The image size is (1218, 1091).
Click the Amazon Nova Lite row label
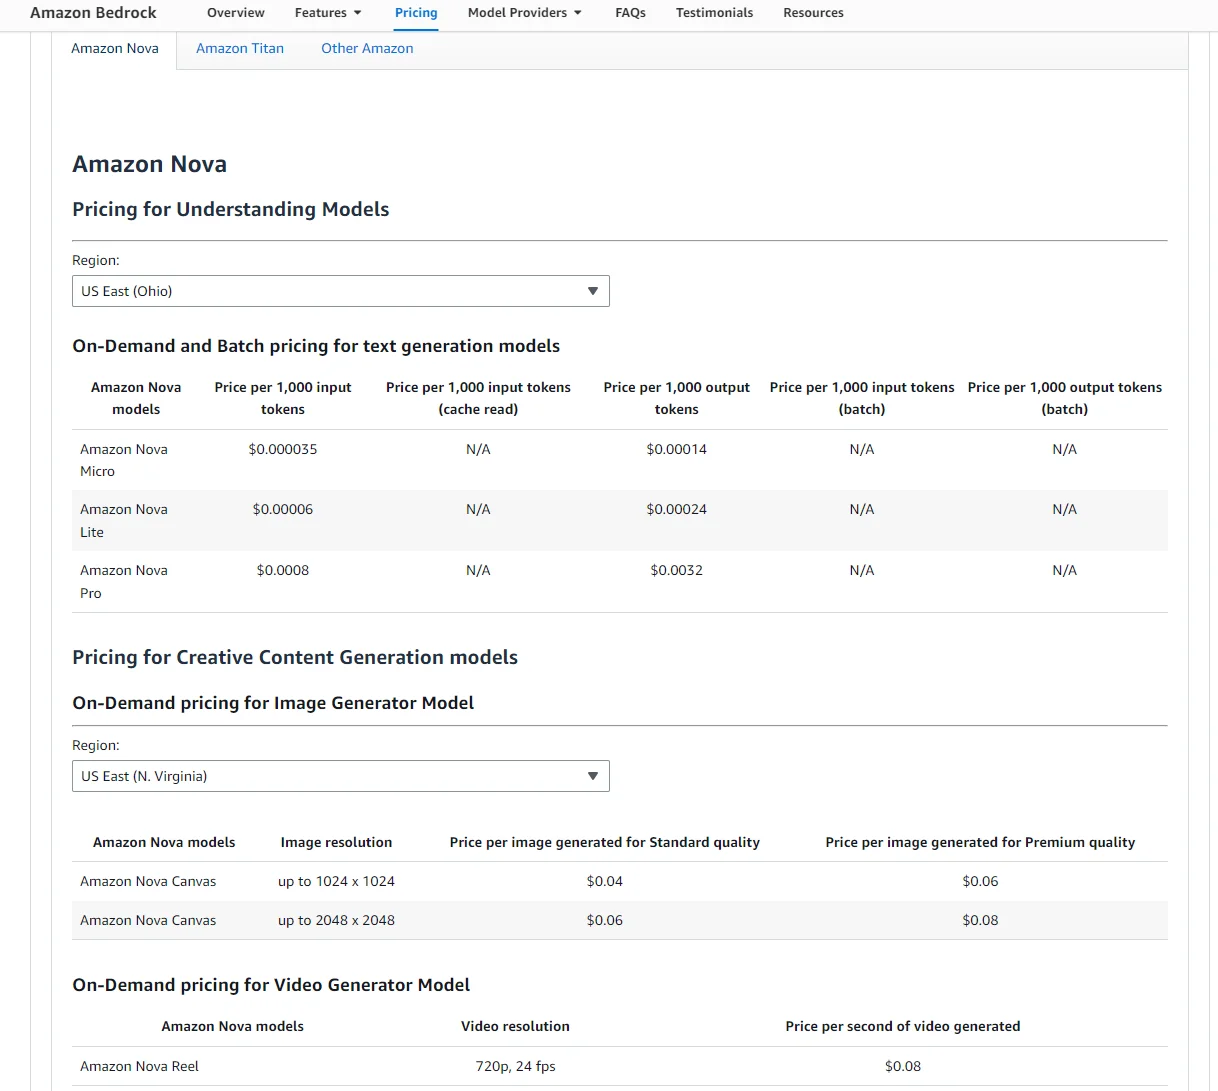124,521
